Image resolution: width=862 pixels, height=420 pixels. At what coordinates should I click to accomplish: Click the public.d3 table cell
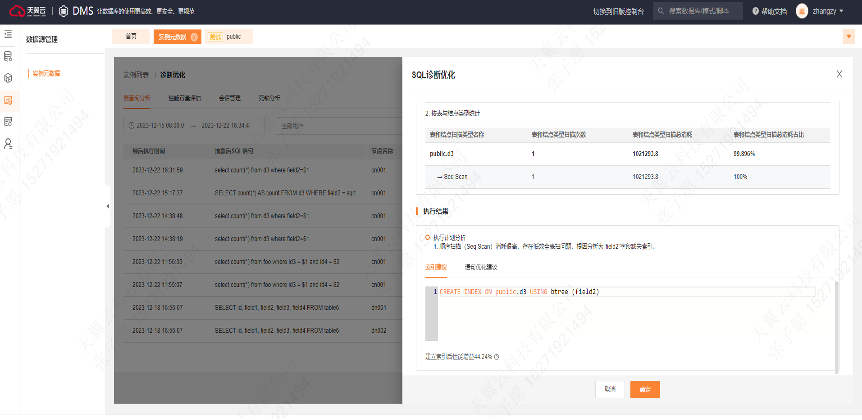point(441,154)
